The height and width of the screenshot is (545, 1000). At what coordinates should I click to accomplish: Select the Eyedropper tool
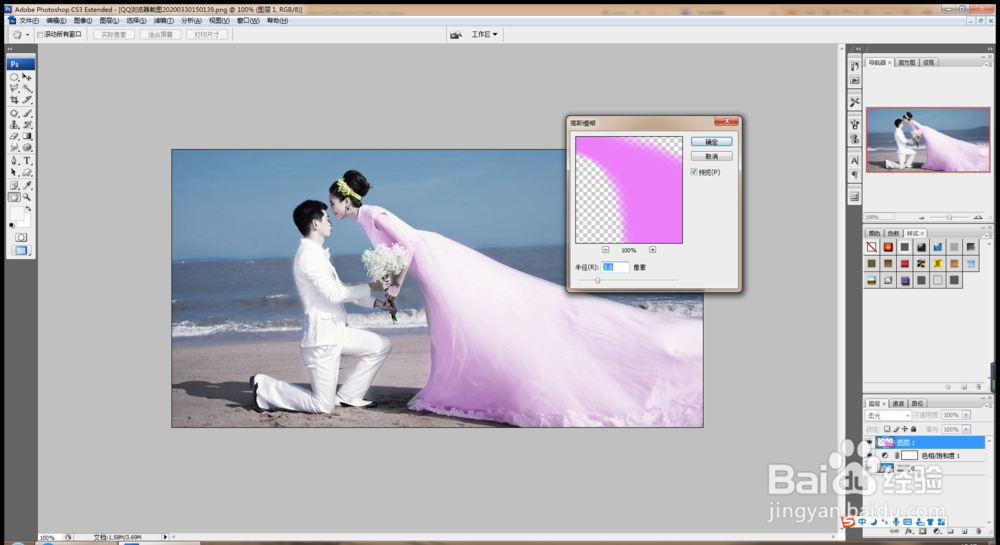27,185
